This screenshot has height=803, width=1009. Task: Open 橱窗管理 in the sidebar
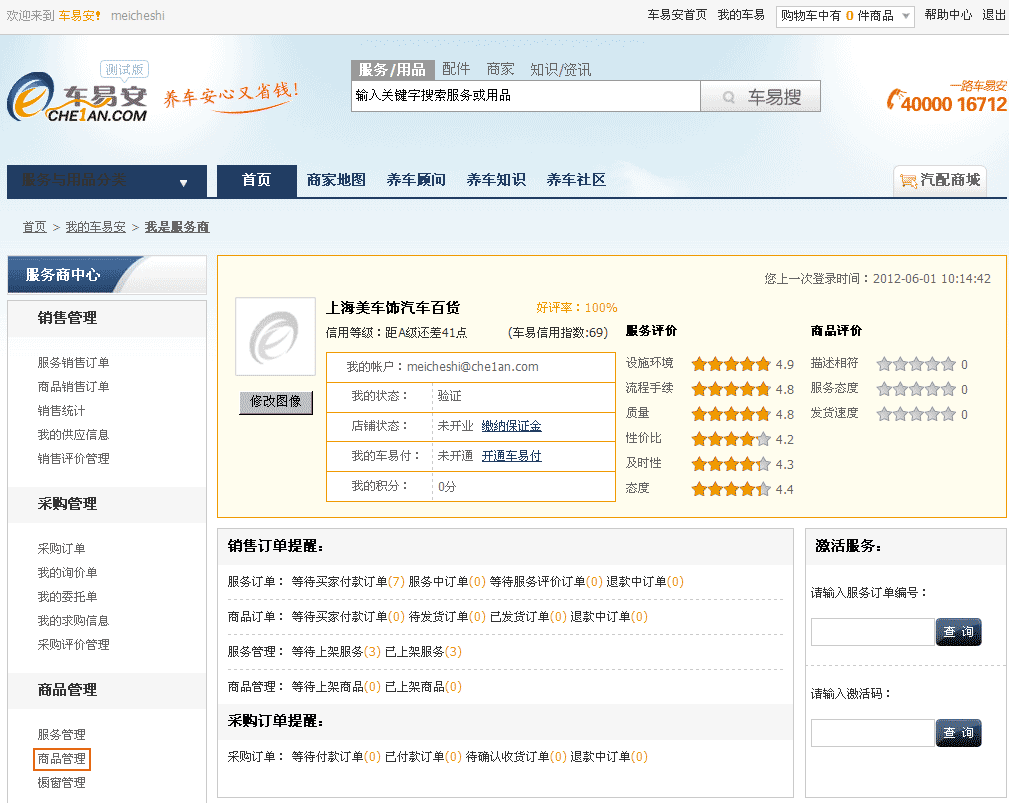61,783
